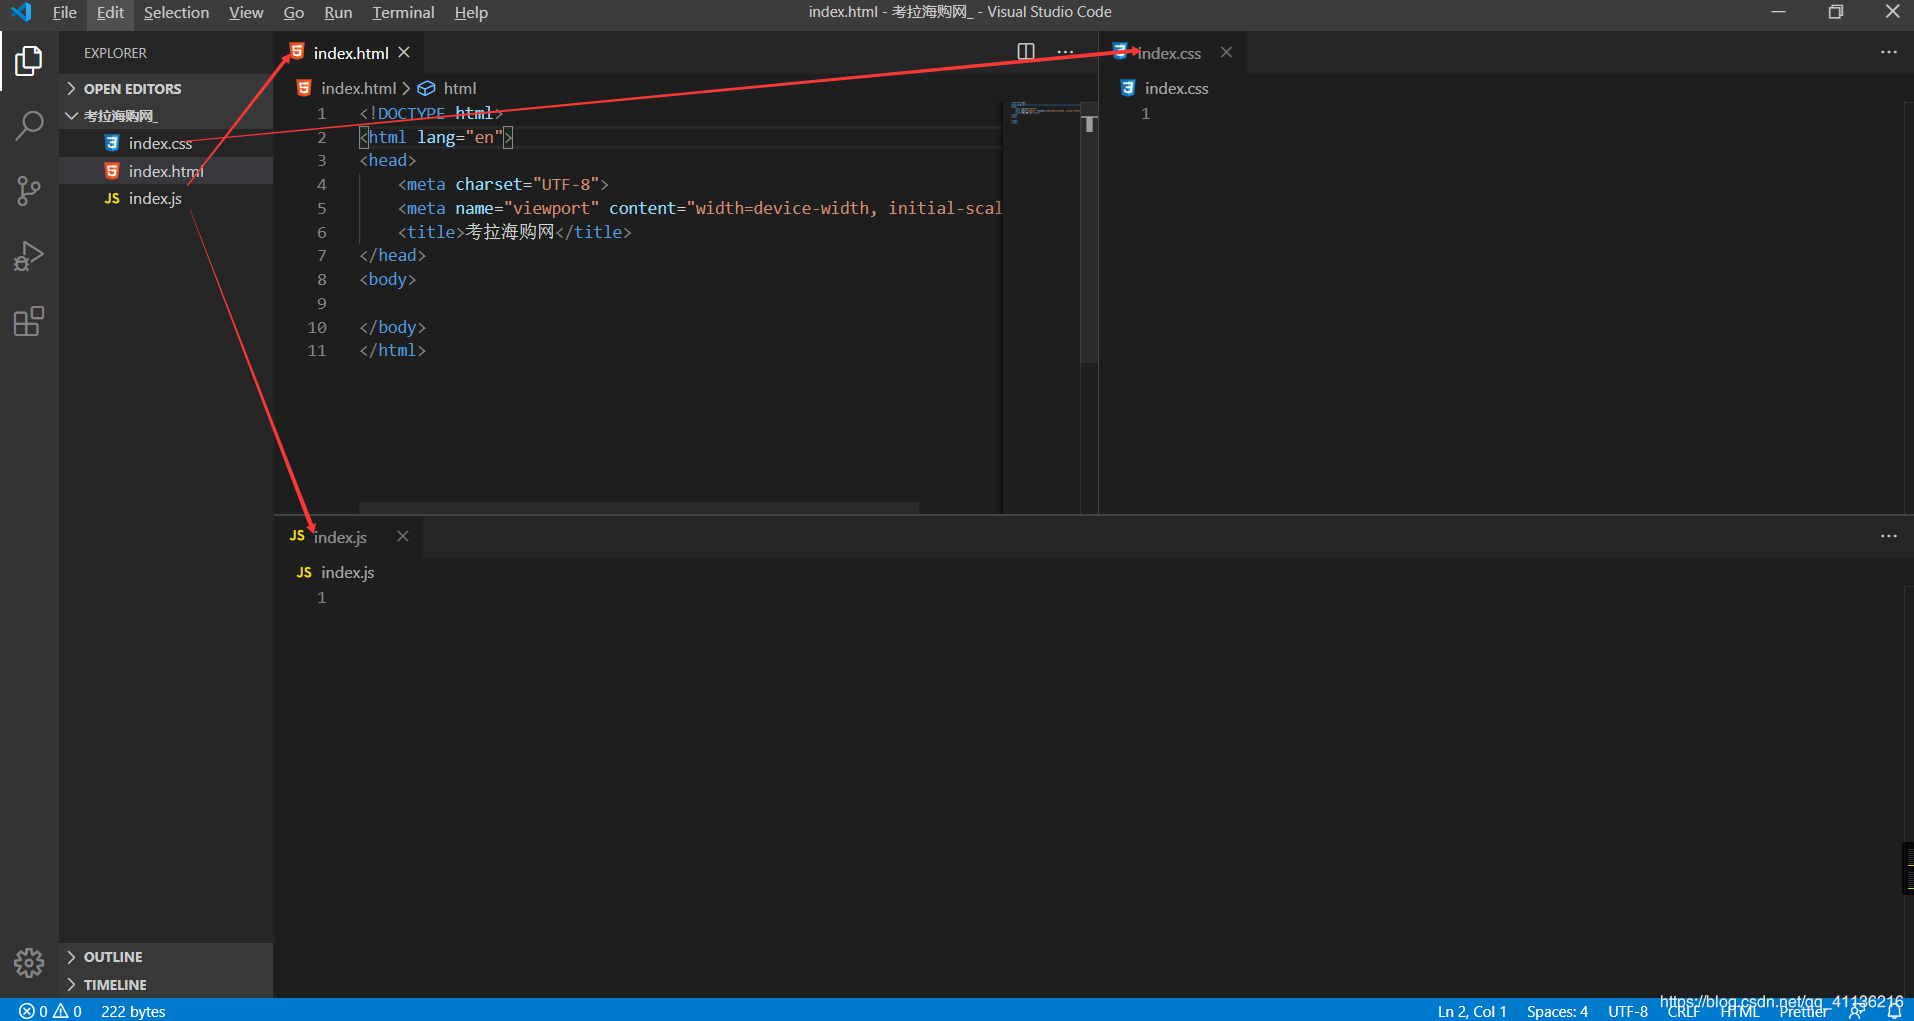Close the index.html tab
The image size is (1914, 1021).
[x=404, y=52]
